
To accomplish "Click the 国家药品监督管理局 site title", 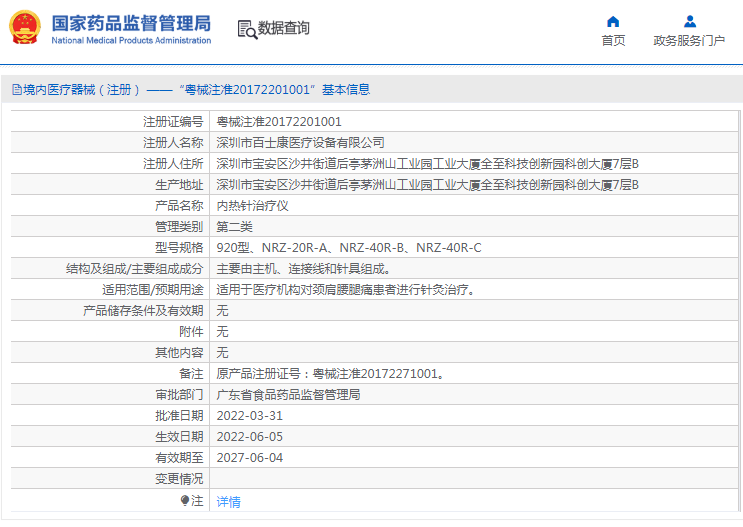I will click(x=131, y=23).
